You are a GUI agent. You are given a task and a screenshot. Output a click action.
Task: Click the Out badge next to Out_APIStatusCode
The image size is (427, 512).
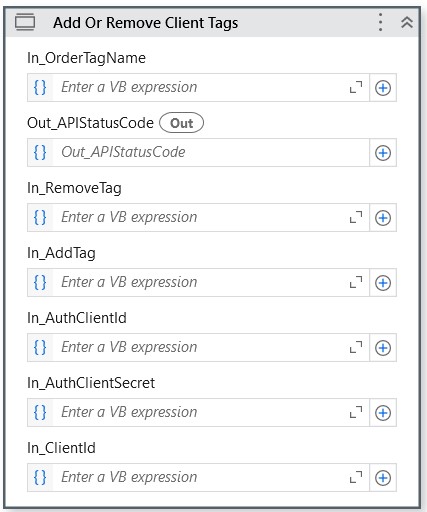click(x=181, y=123)
